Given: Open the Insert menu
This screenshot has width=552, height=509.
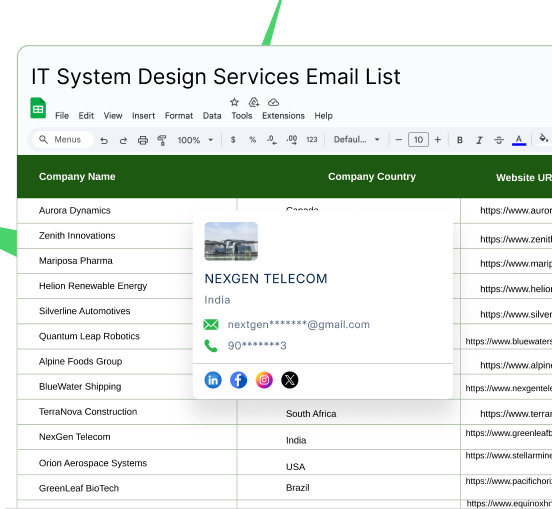Looking at the screenshot, I should coord(143,116).
